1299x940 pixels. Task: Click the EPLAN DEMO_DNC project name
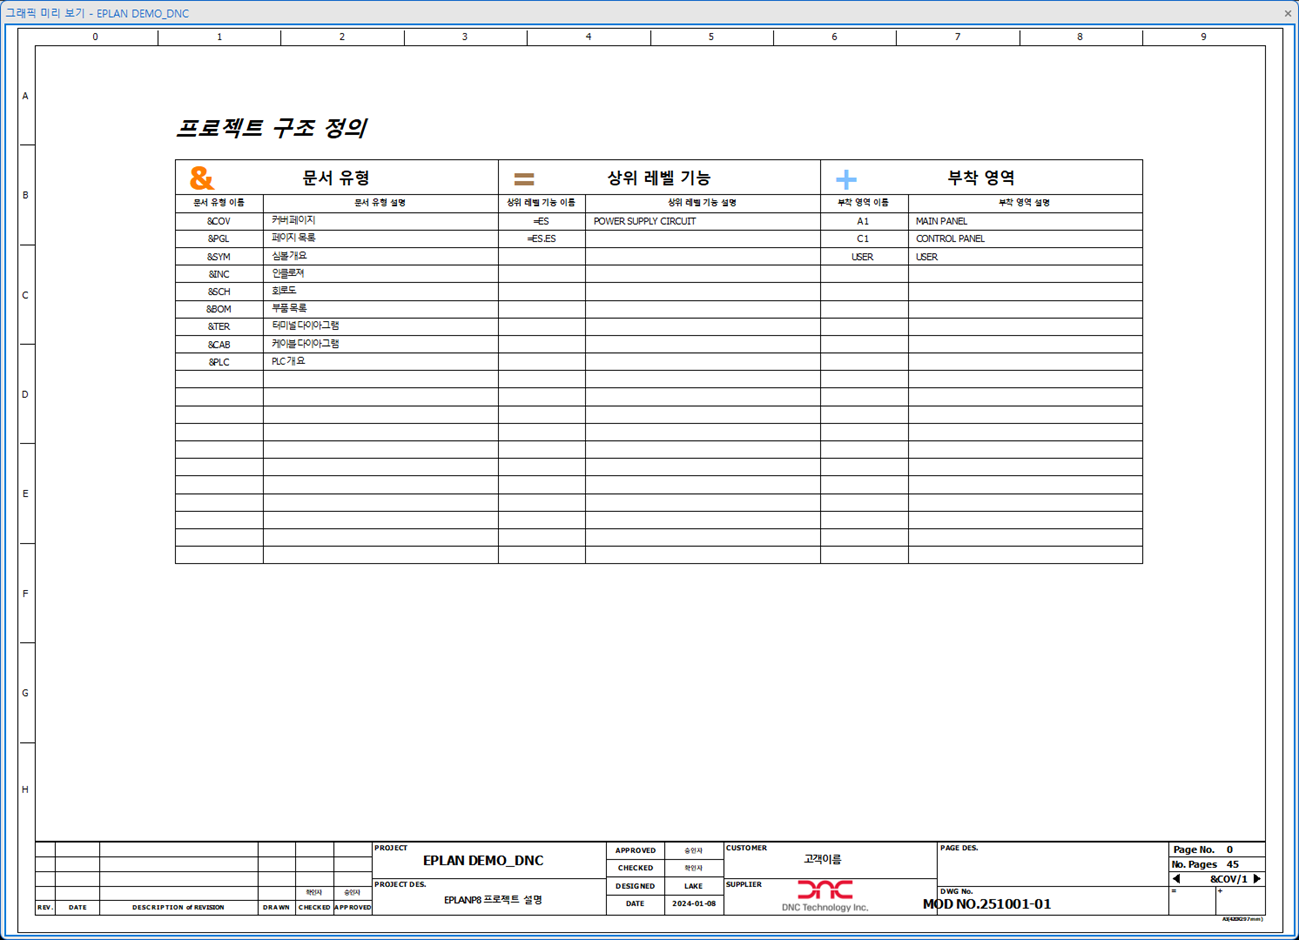pos(483,860)
